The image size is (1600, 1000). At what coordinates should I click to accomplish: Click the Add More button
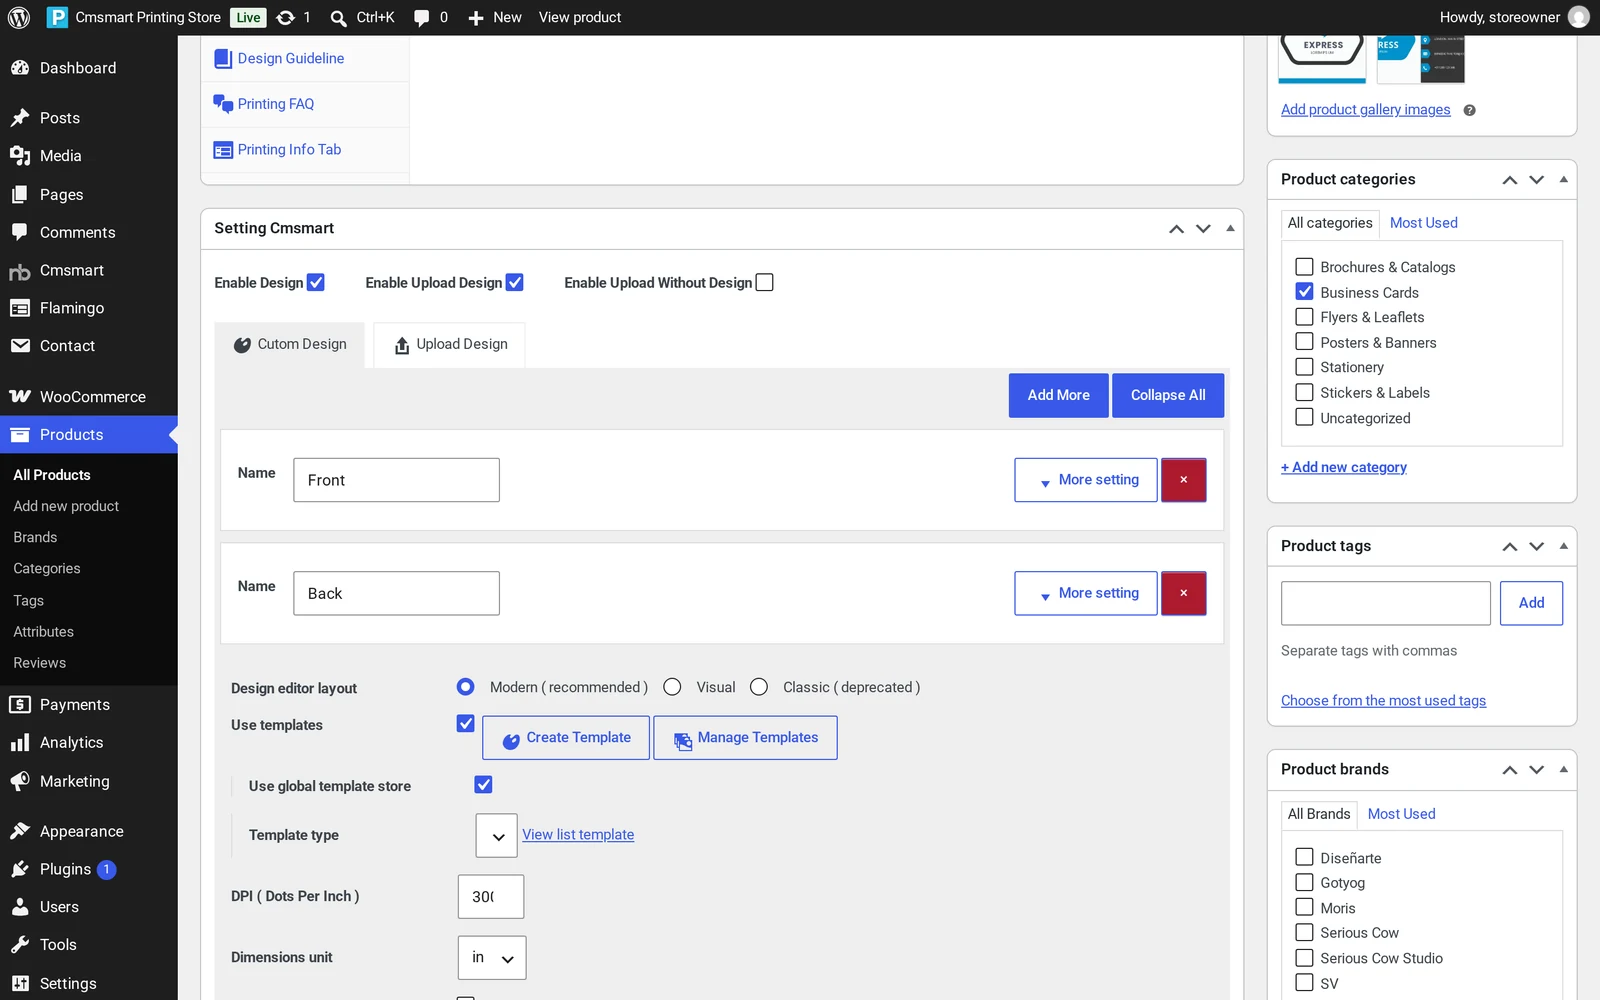(1059, 395)
